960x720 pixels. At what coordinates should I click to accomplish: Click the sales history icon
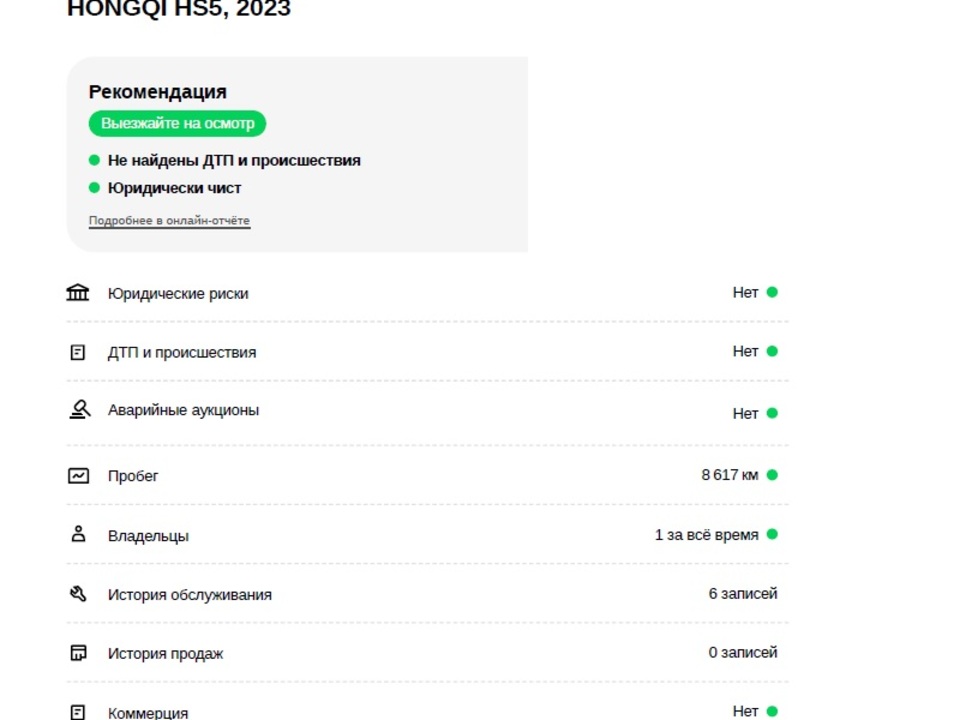[x=78, y=653]
